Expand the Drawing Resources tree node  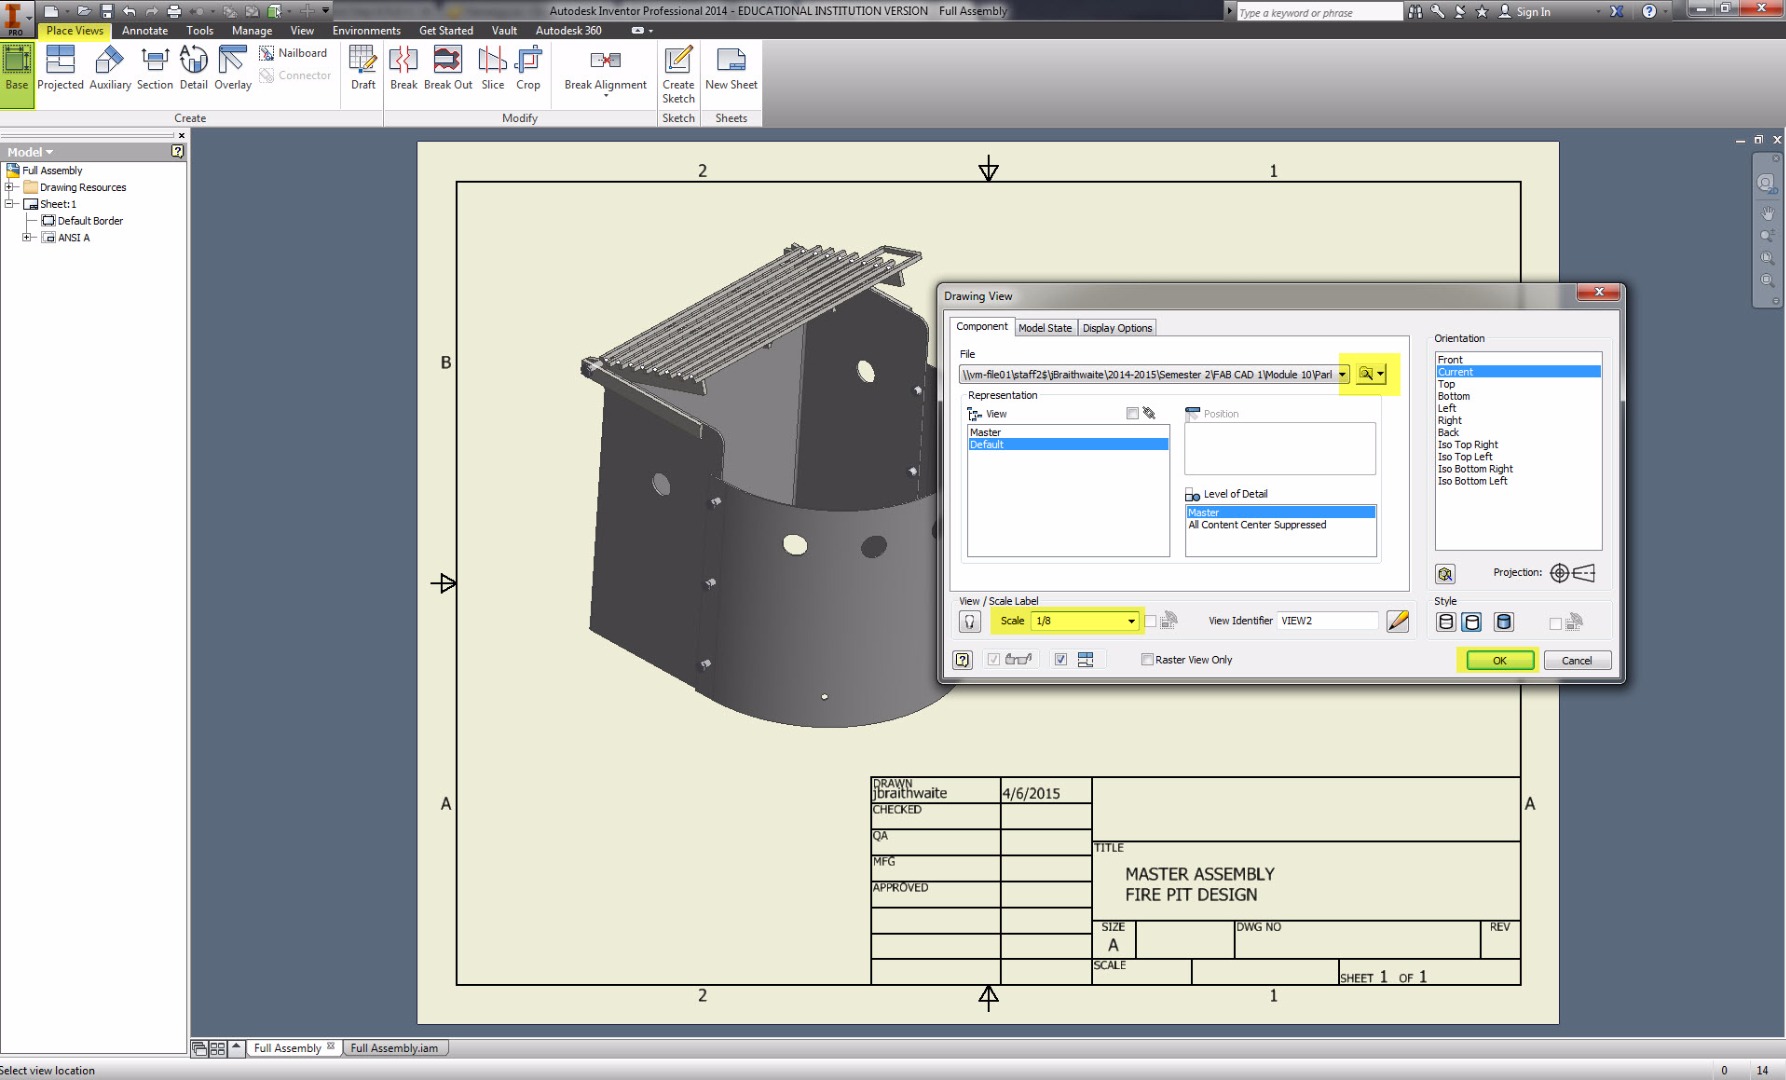[x=9, y=187]
